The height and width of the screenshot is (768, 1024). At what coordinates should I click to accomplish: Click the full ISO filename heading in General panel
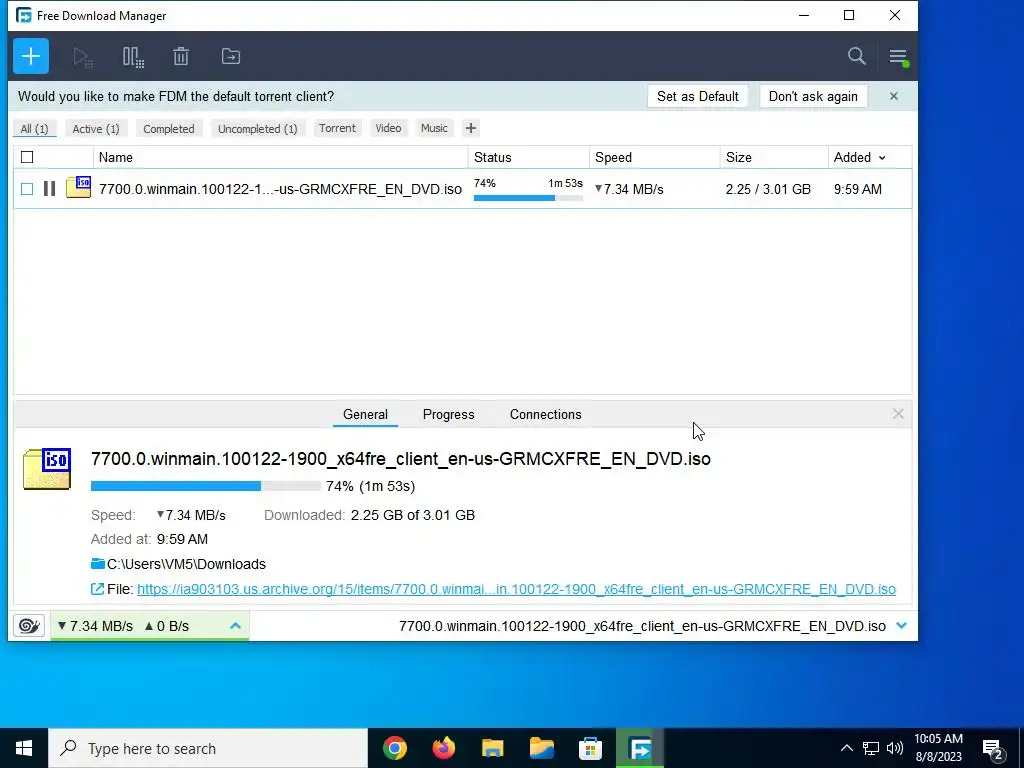[x=400, y=459]
